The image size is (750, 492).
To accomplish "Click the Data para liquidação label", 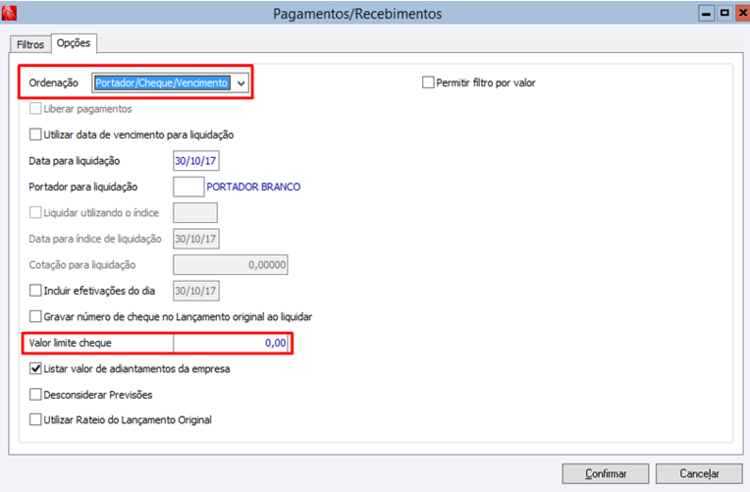I will click(74, 161).
